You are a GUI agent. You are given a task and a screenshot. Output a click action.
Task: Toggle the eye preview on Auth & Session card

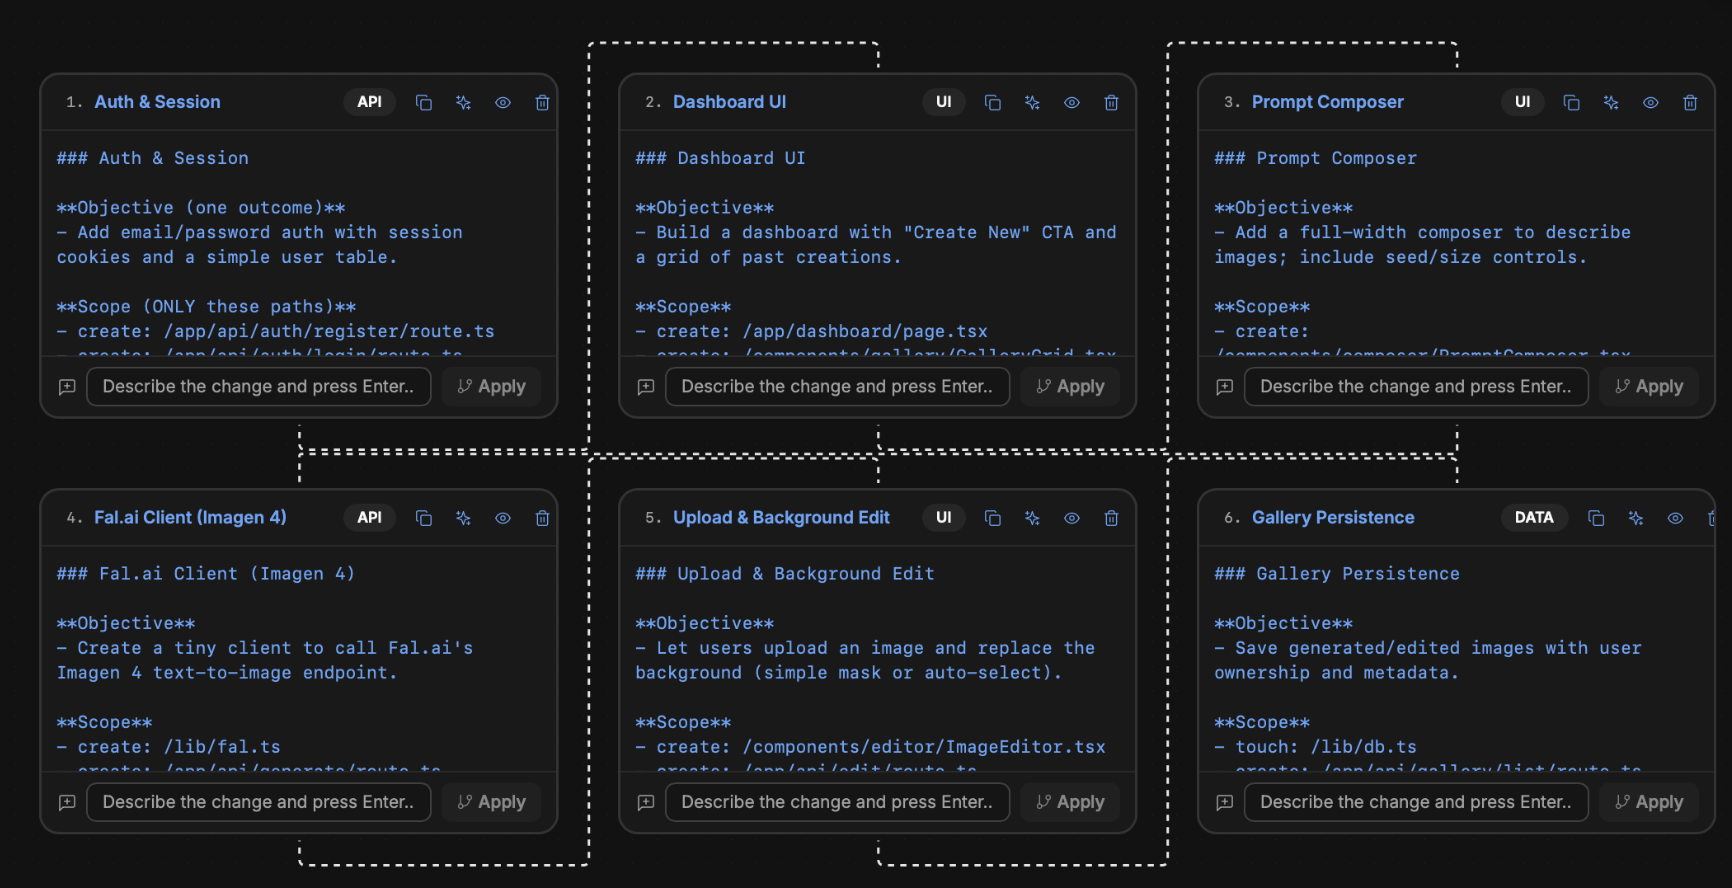tap(503, 103)
